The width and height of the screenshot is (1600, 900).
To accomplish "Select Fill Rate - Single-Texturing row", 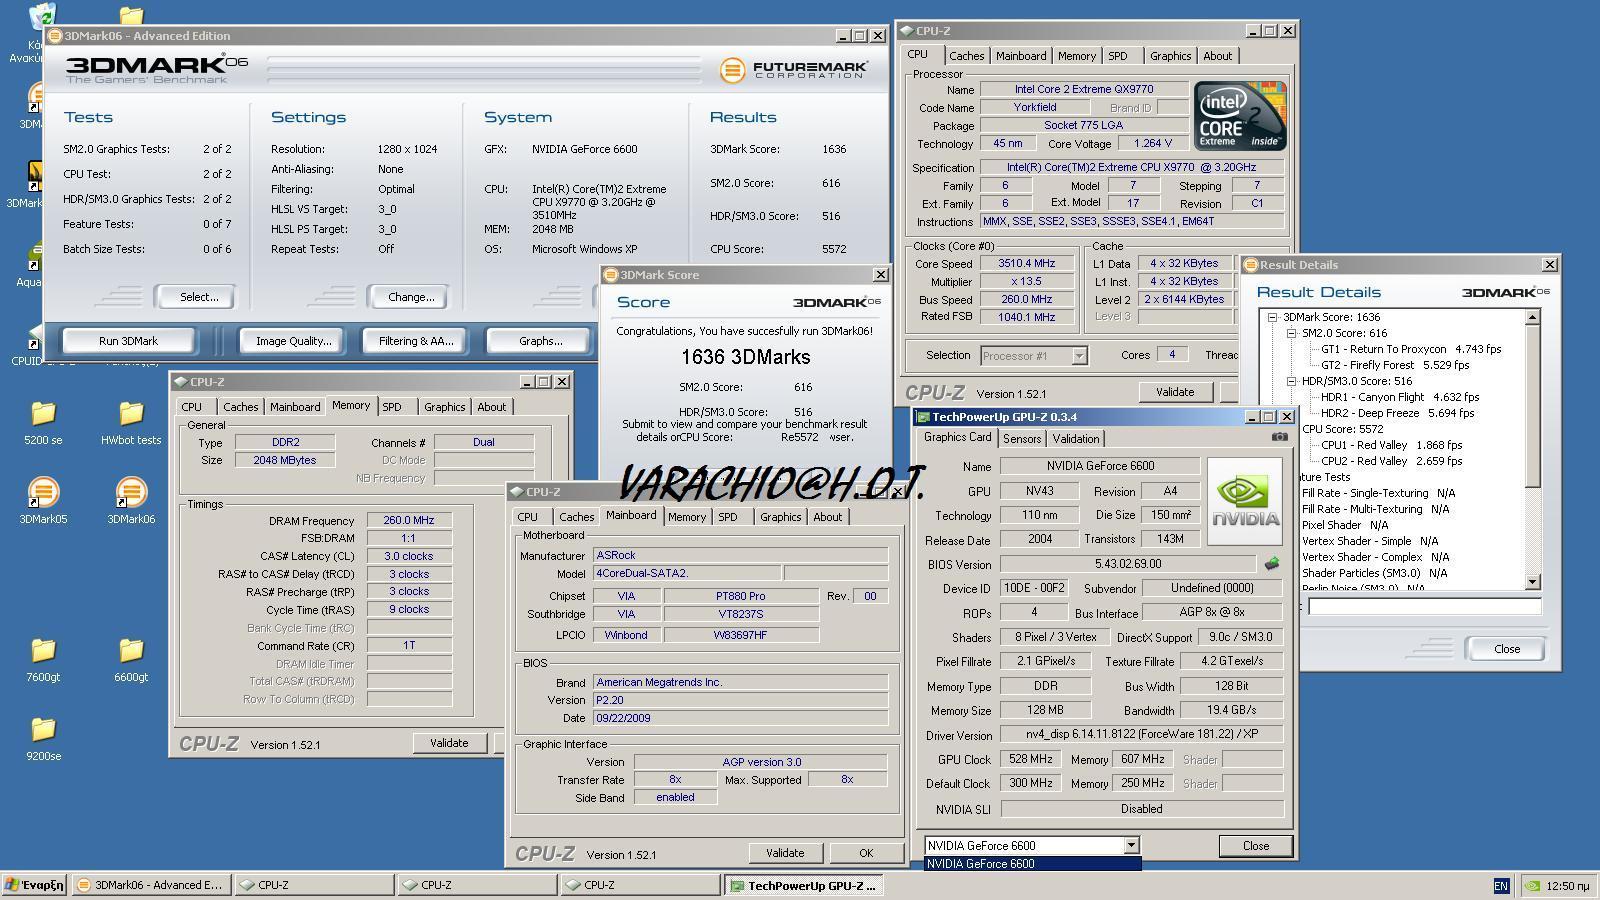I will tap(1378, 493).
